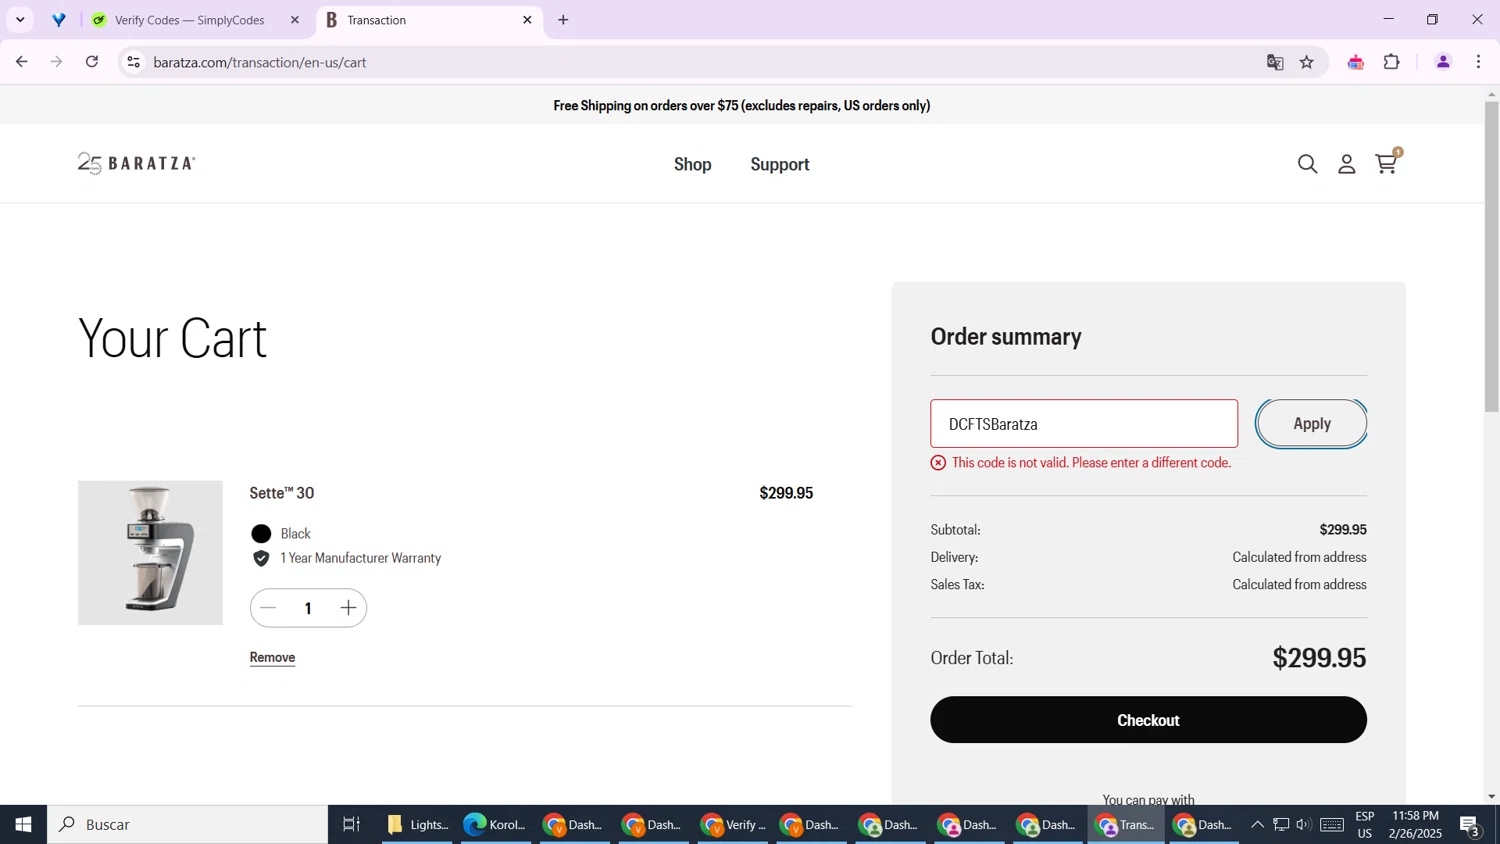Open the Windows Start menu
Screen dimensions: 1500x844
click(x=23, y=825)
